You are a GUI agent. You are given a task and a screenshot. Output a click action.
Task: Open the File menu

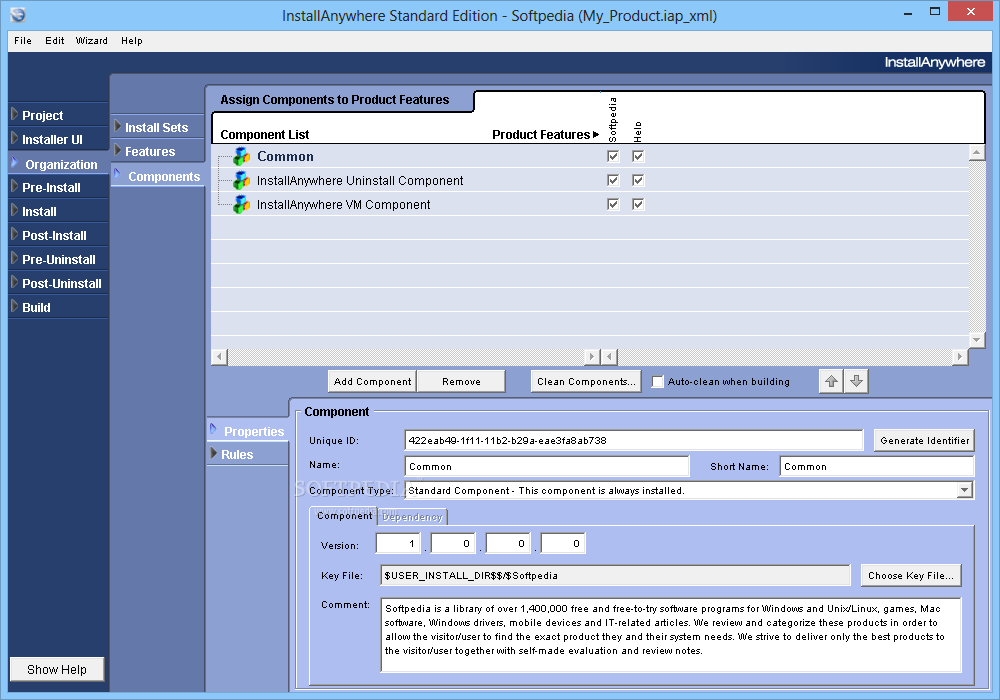tap(23, 41)
